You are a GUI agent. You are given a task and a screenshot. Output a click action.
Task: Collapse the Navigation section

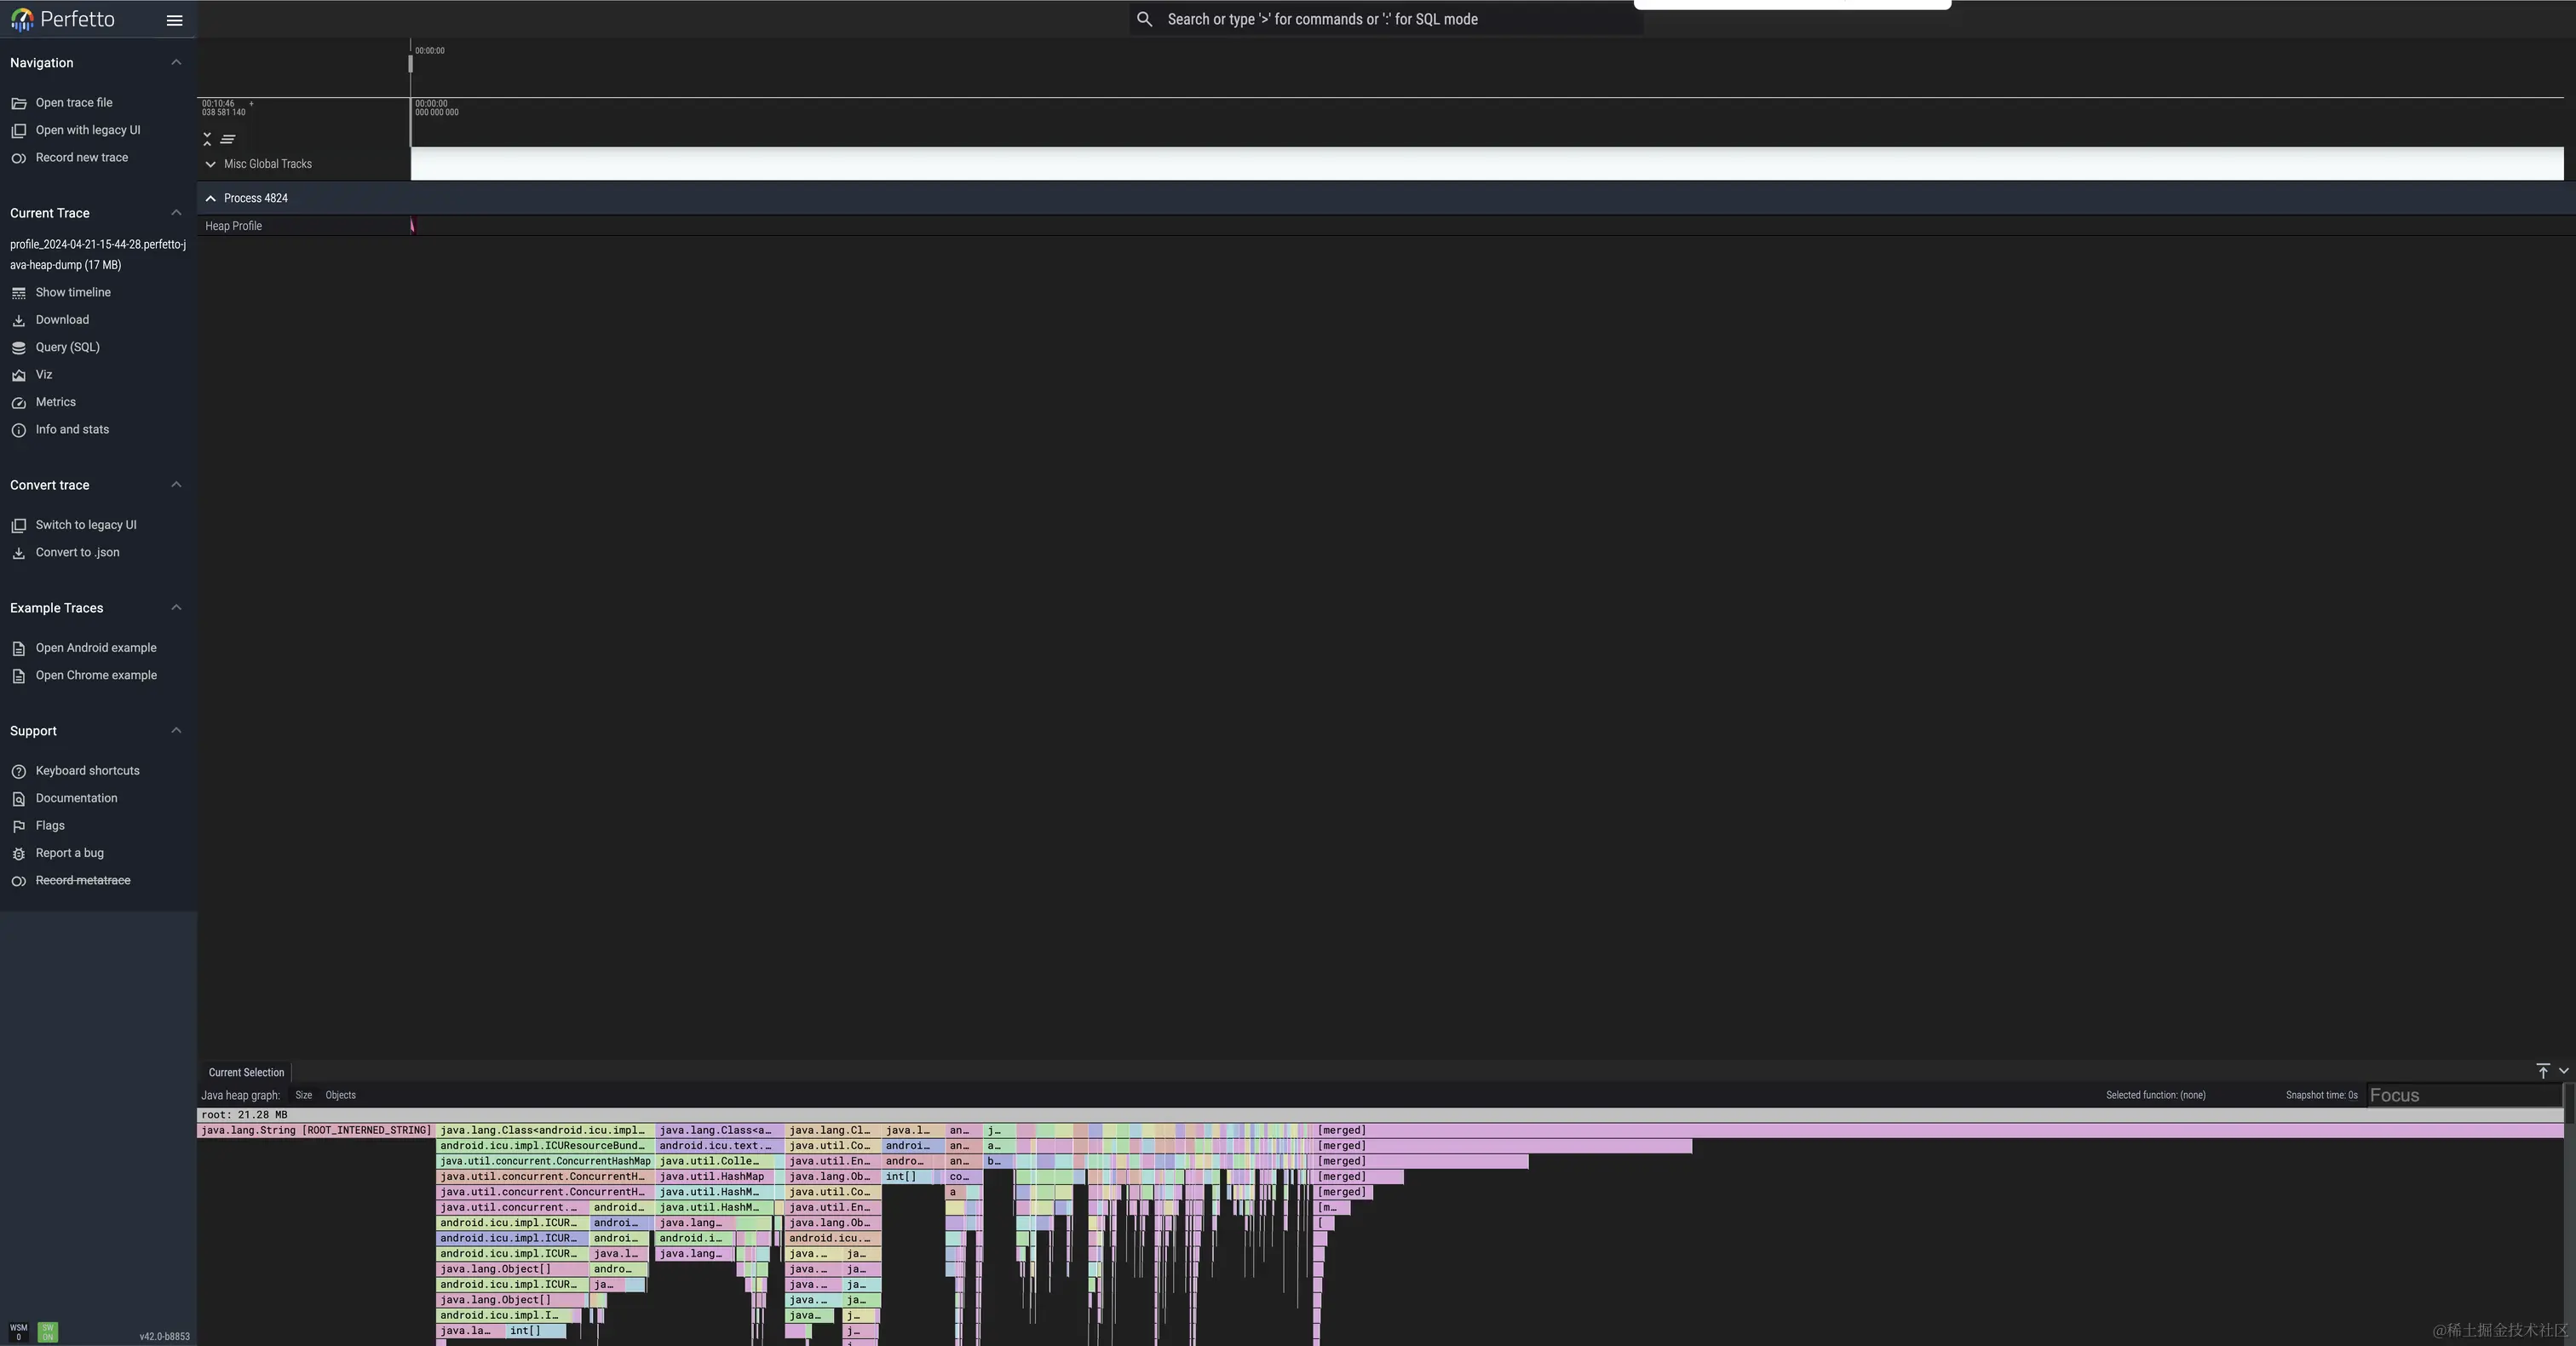[x=174, y=63]
